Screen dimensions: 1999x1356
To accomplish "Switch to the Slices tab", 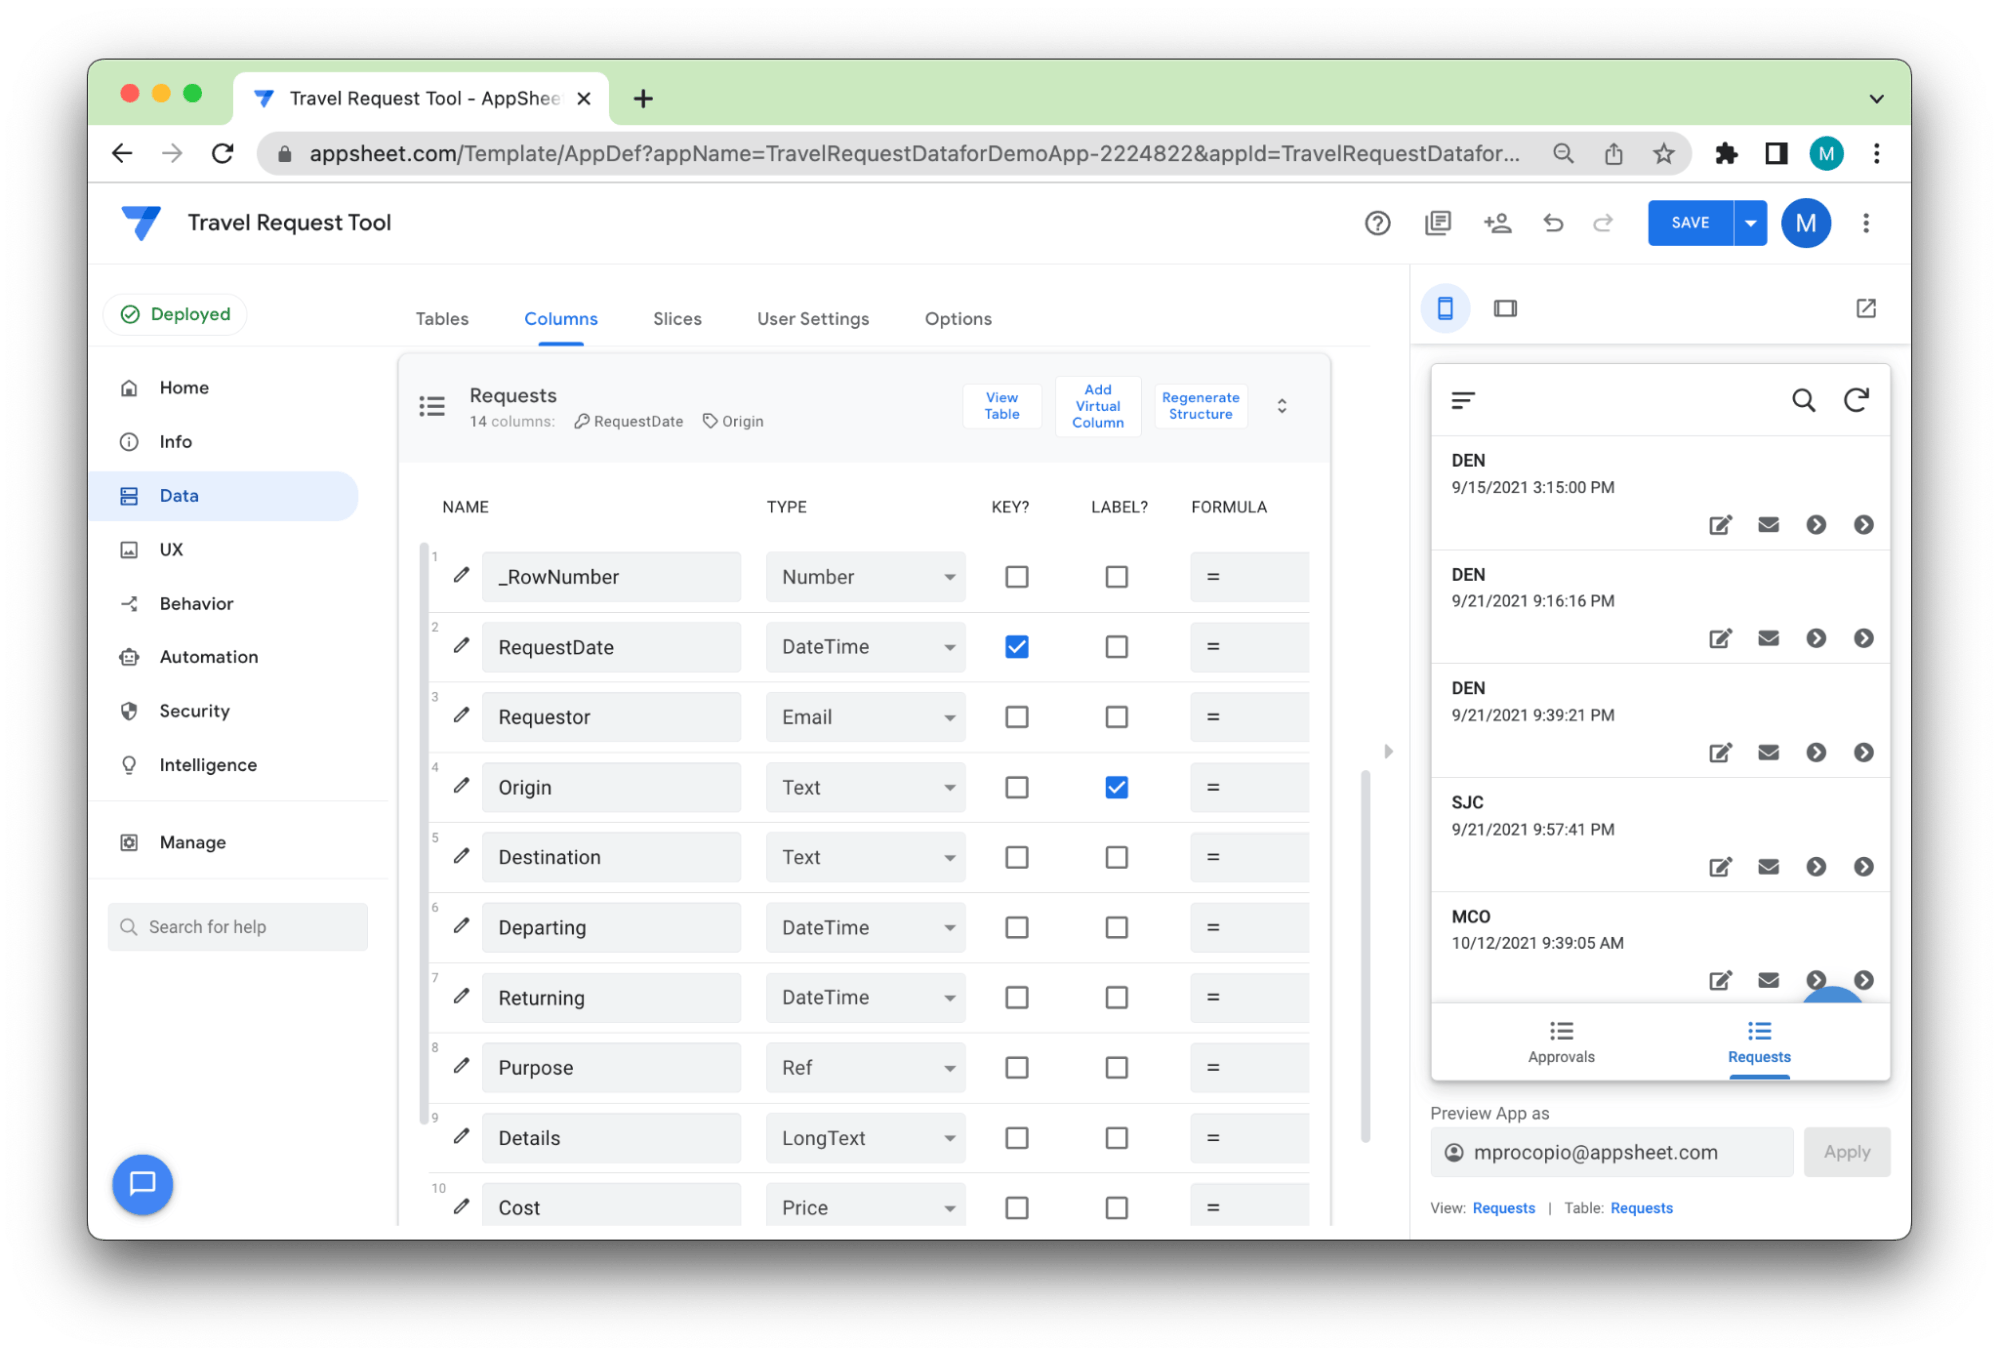I will click(x=678, y=319).
